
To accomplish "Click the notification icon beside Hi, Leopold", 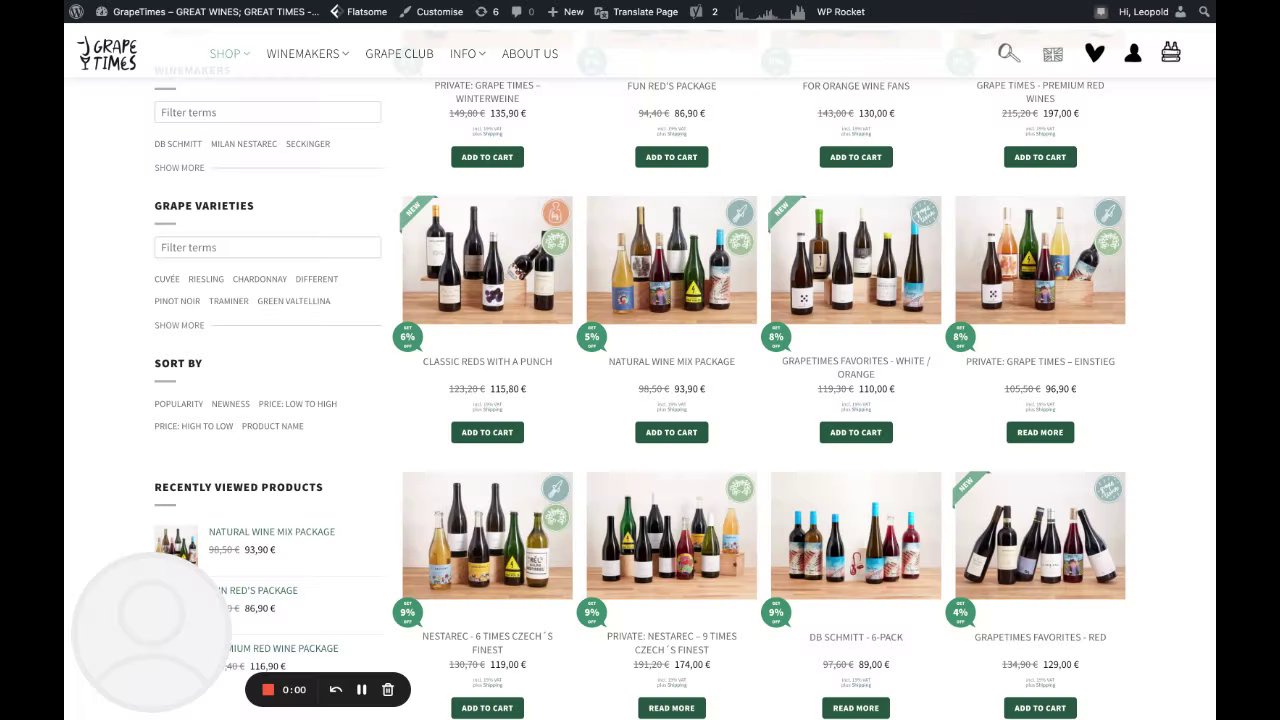I will coord(1101,12).
